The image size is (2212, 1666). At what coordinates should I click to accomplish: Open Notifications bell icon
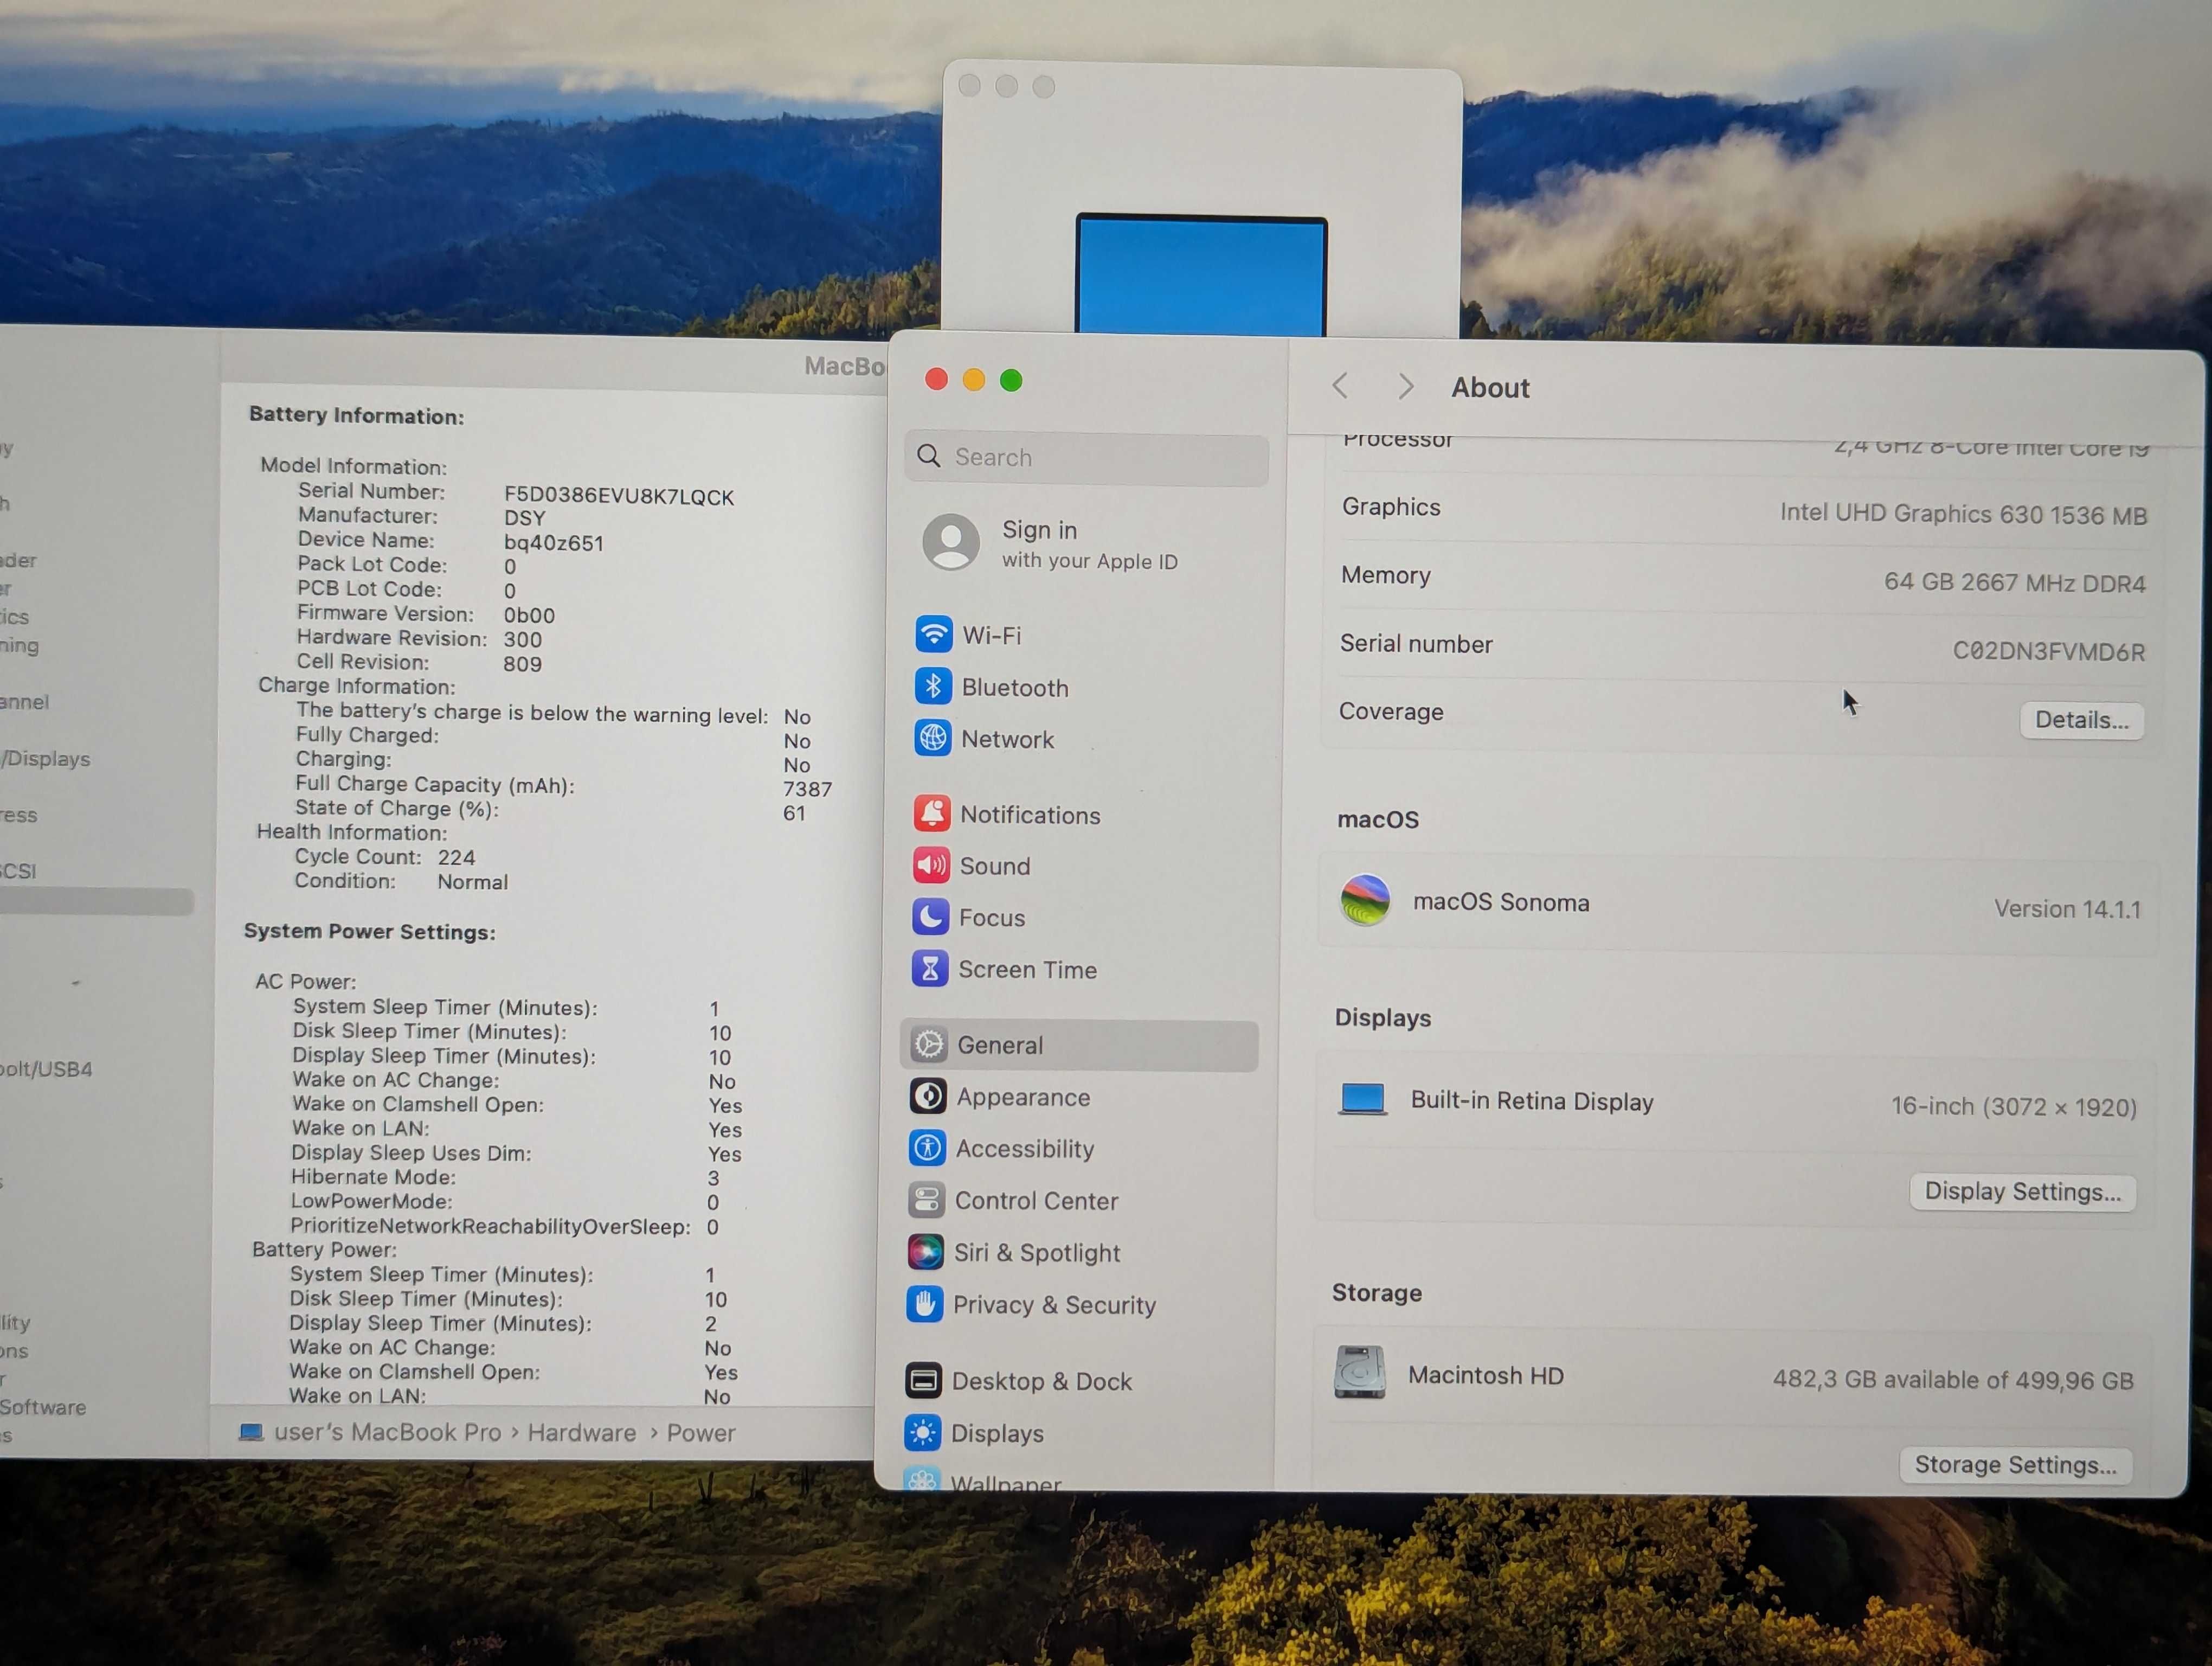click(x=931, y=813)
